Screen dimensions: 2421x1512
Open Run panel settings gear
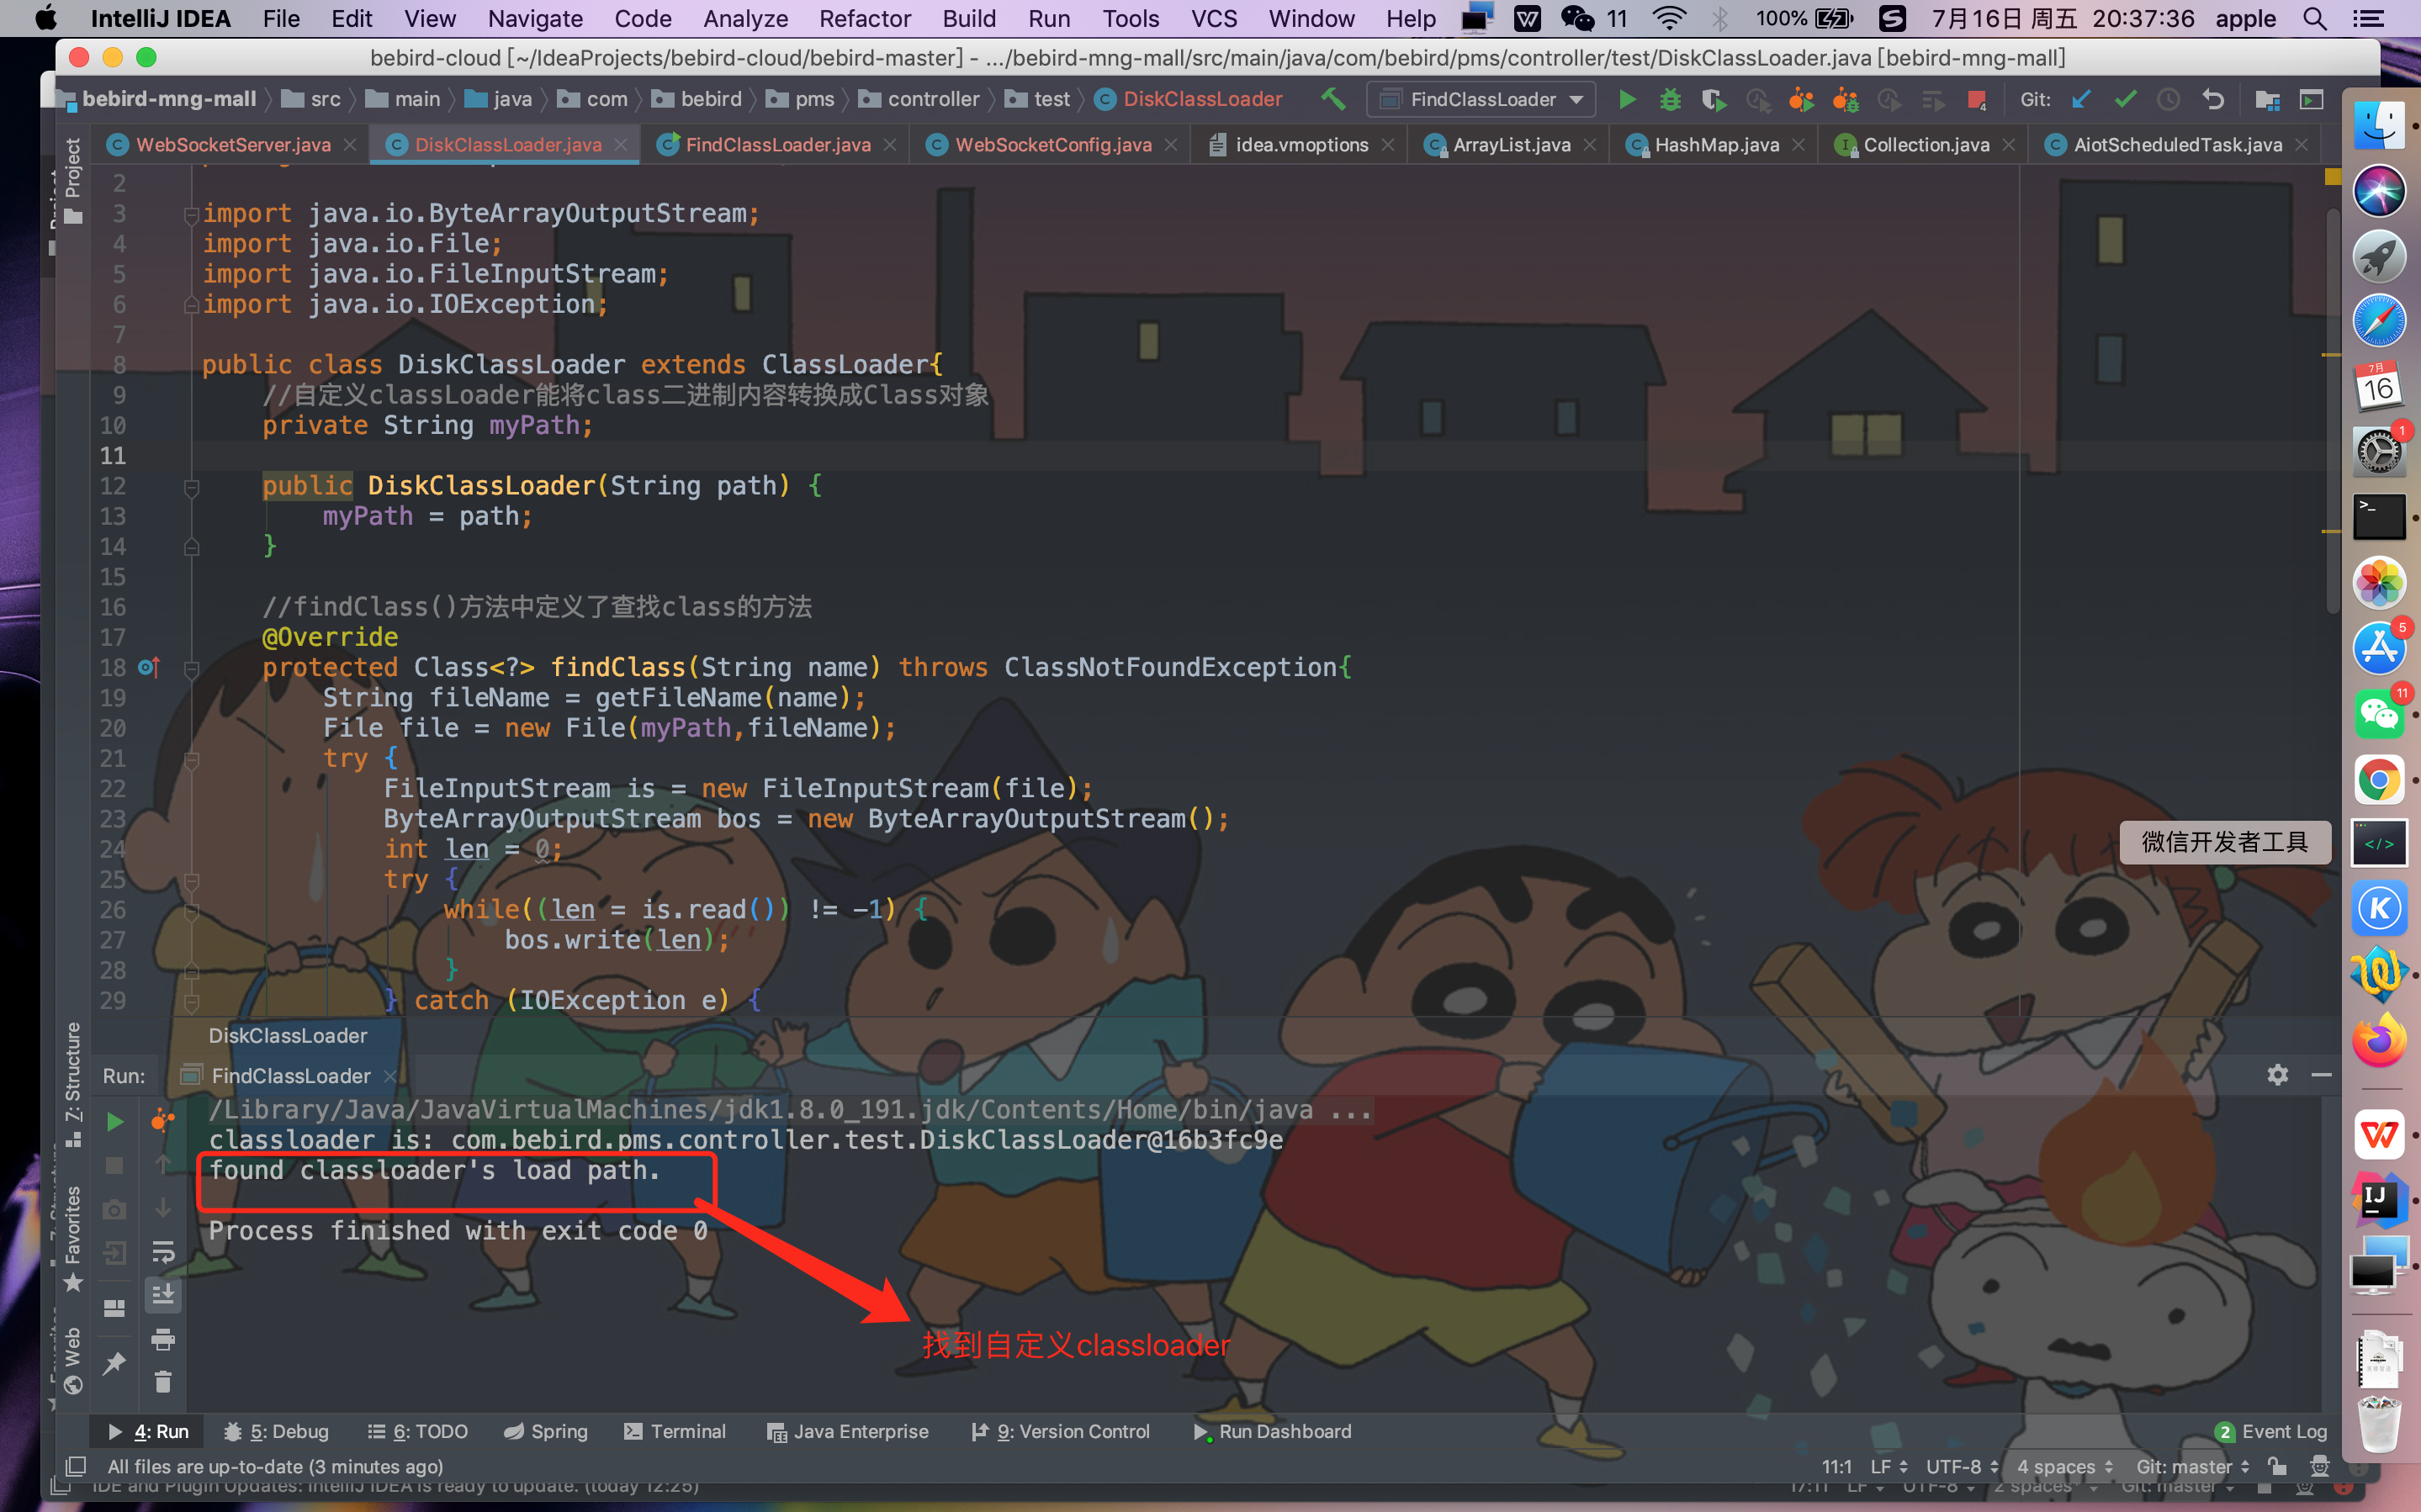tap(2278, 1075)
